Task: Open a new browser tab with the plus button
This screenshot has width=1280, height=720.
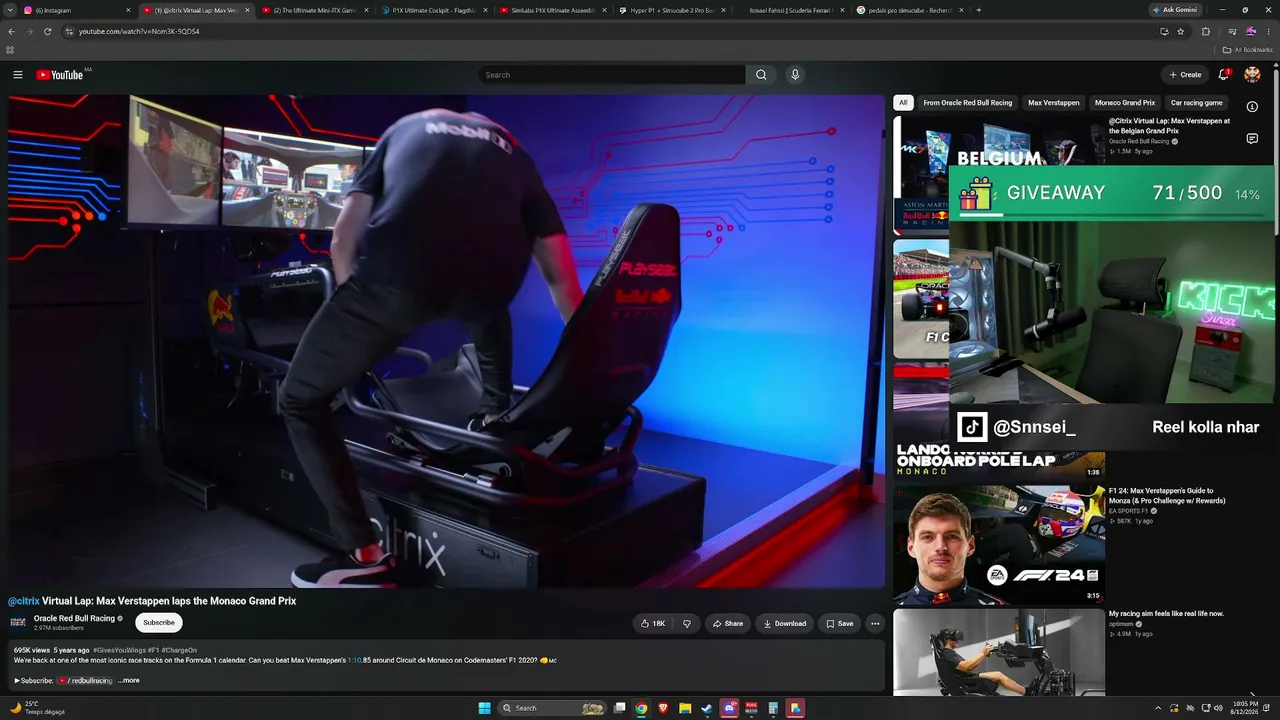Action: 978,10
